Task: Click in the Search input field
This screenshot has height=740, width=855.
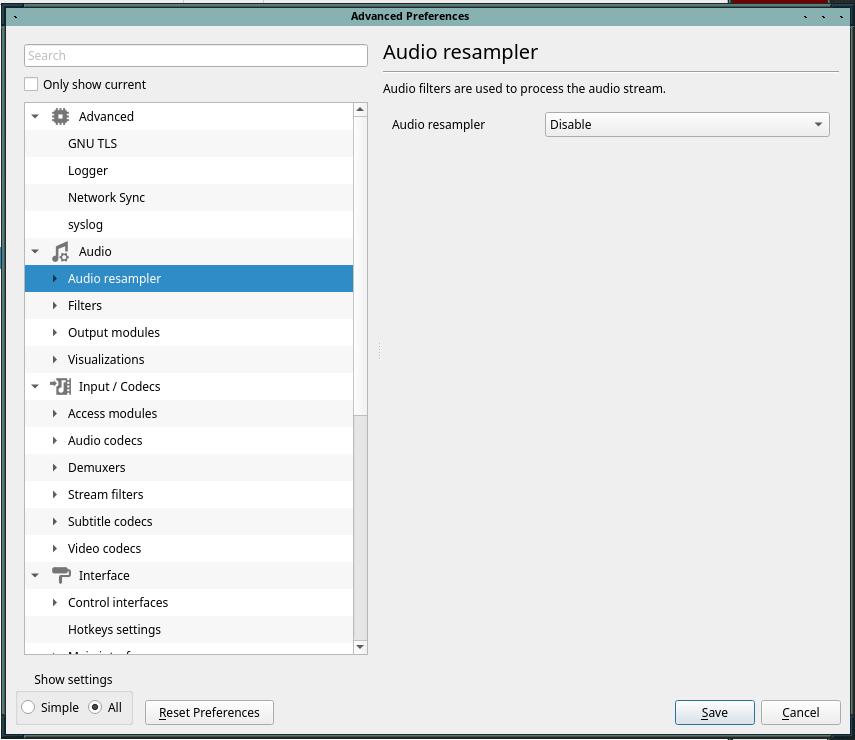Action: coord(196,56)
